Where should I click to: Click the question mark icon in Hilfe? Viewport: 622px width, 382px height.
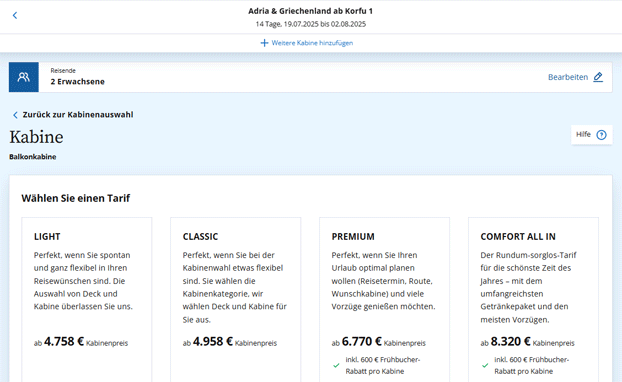click(x=601, y=135)
